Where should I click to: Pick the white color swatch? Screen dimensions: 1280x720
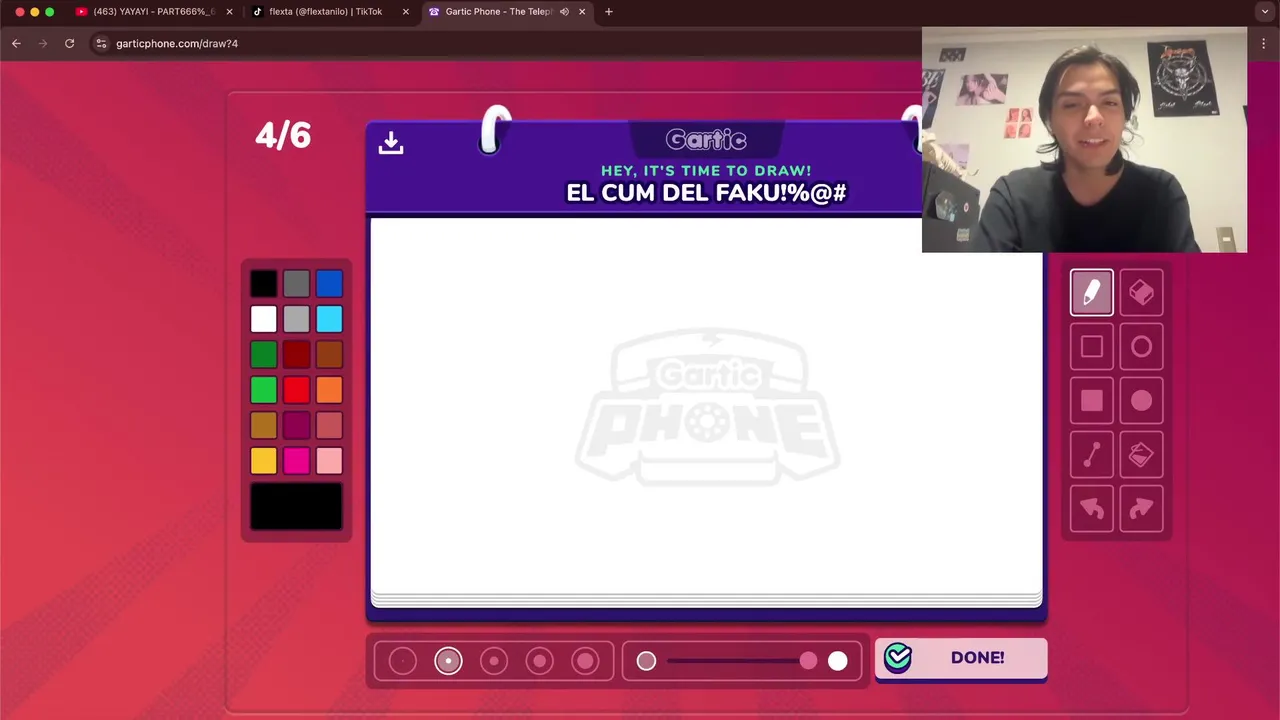(x=263, y=319)
